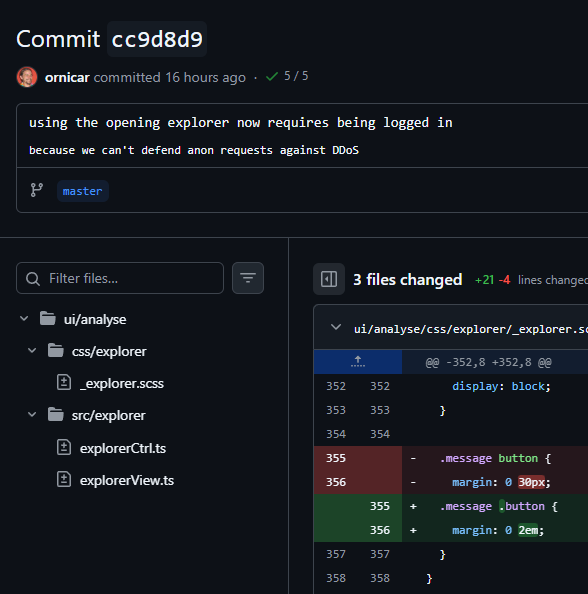The image size is (588, 594).
Task: Collapse the ui/analyse folder
Action: (24, 319)
